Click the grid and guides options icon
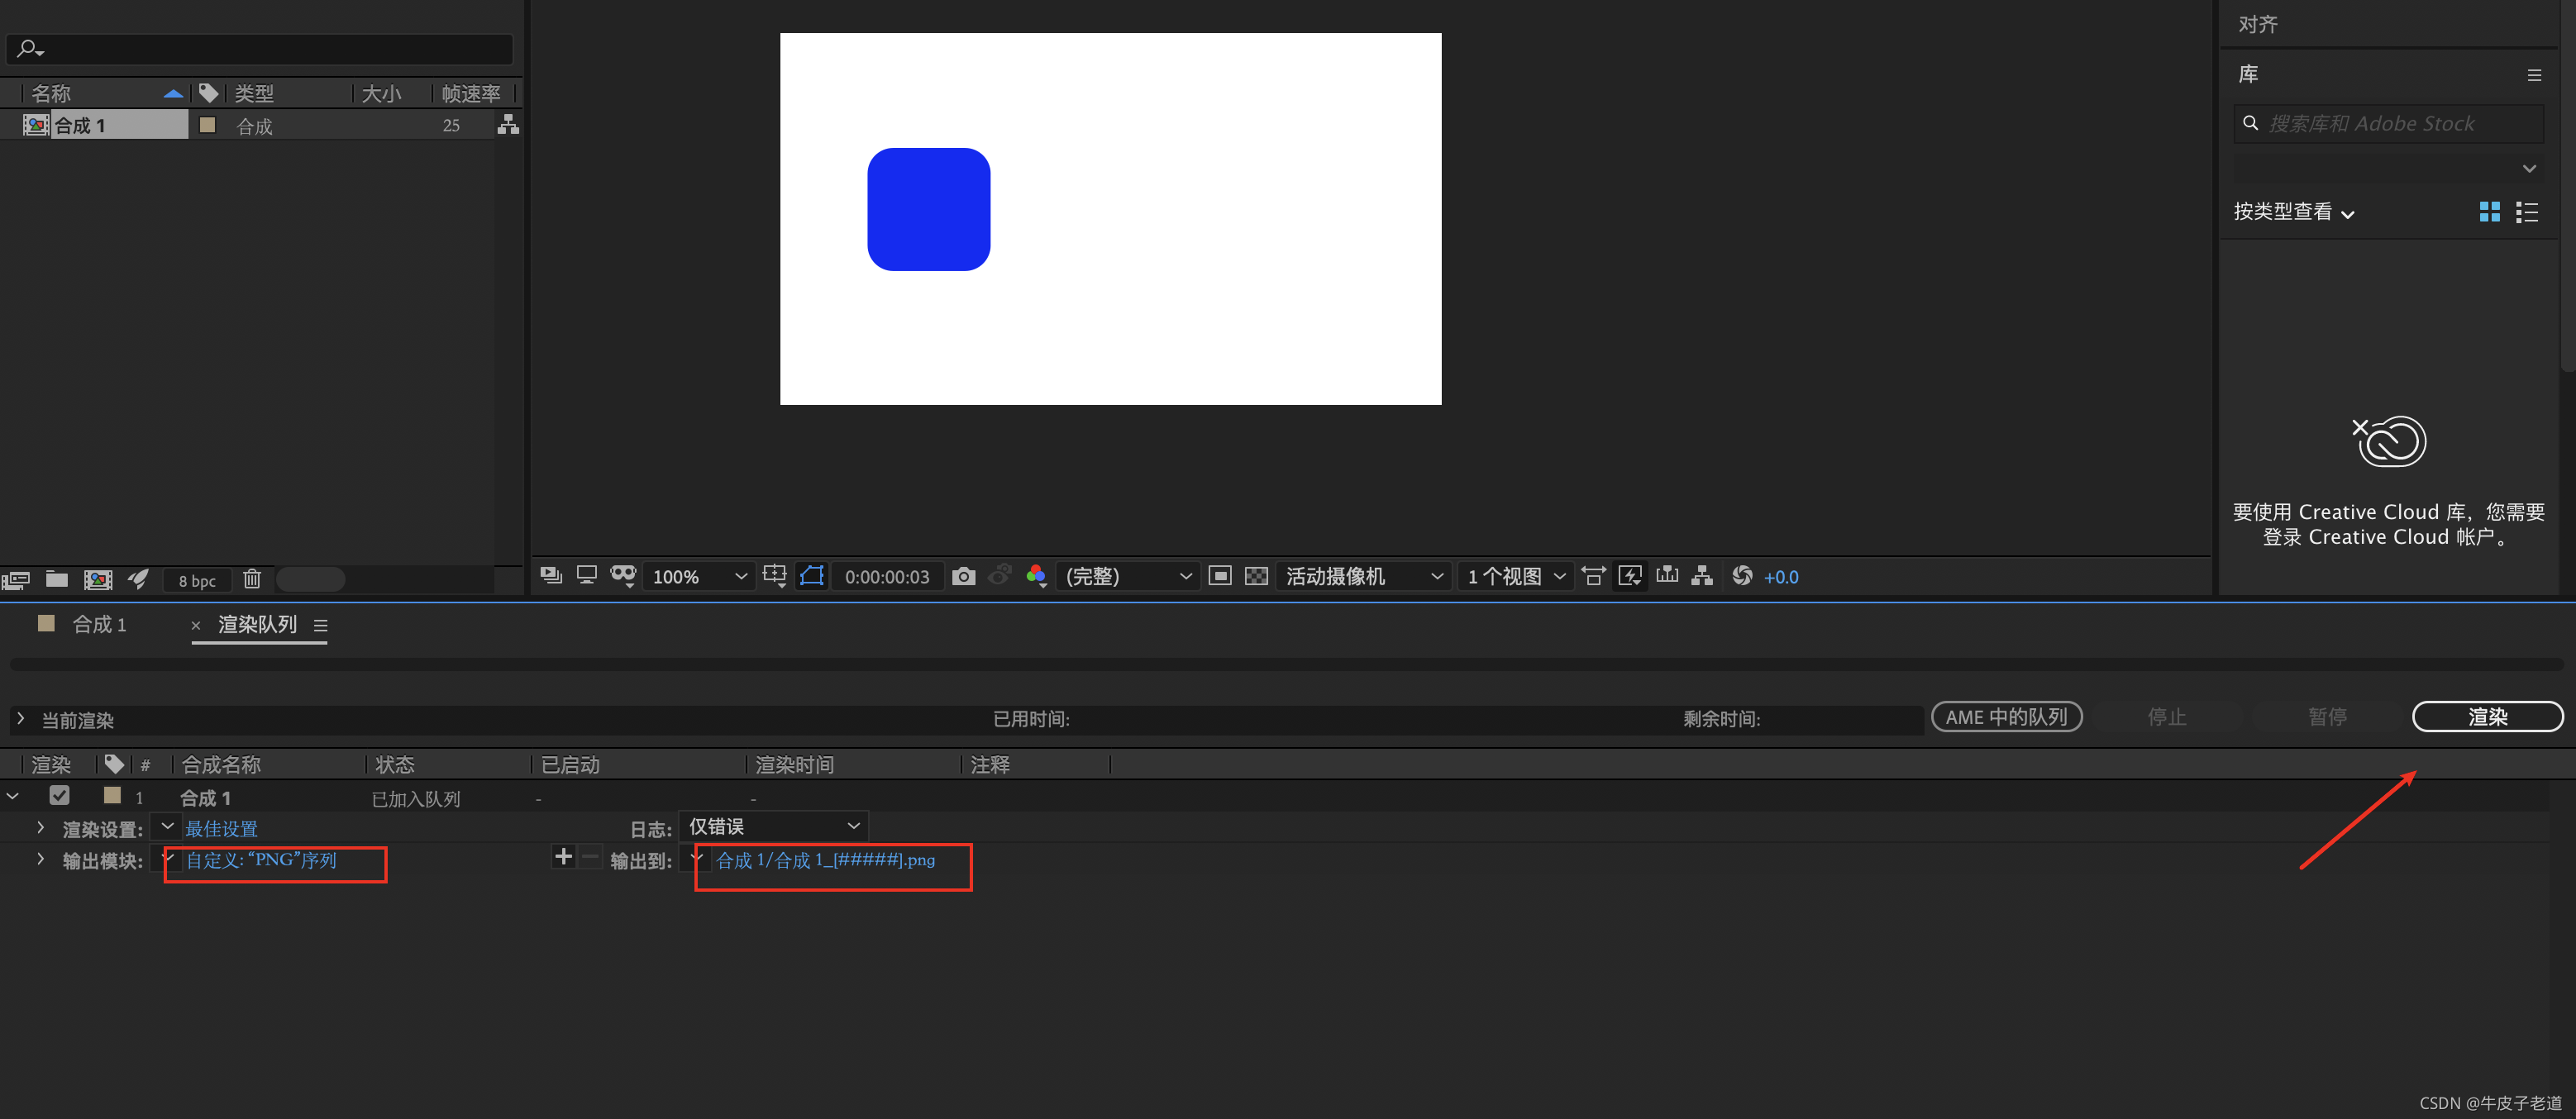Screen dimensions: 2576x1119 (x=774, y=576)
